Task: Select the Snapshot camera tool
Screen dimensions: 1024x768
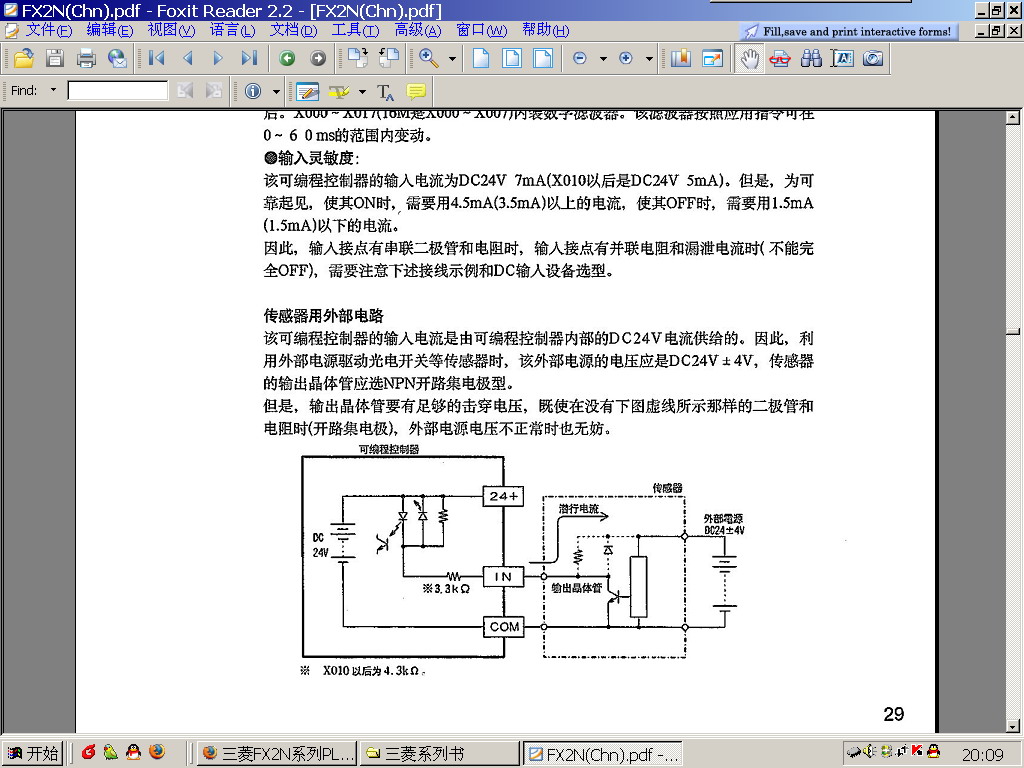Action: [x=873, y=58]
